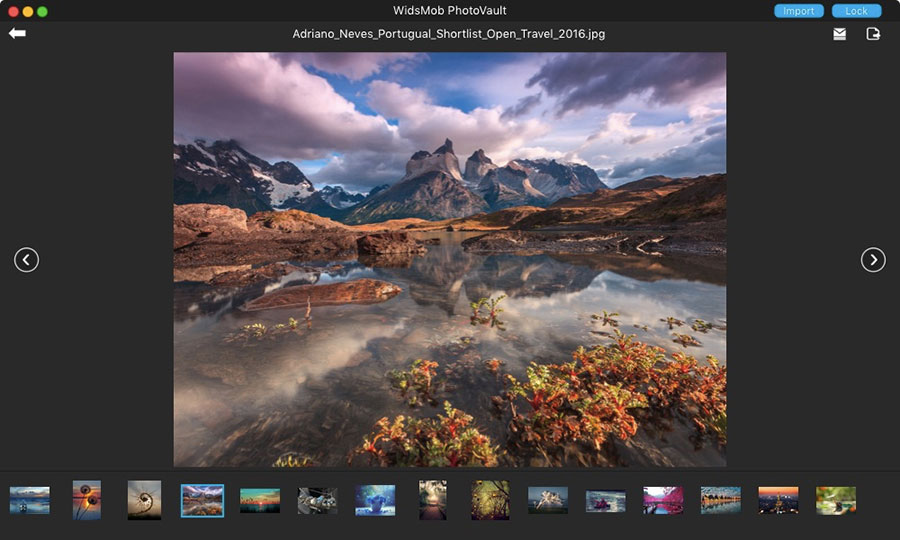Minimize the window with the yellow button
Viewport: 900px width, 540px height.
click(28, 11)
